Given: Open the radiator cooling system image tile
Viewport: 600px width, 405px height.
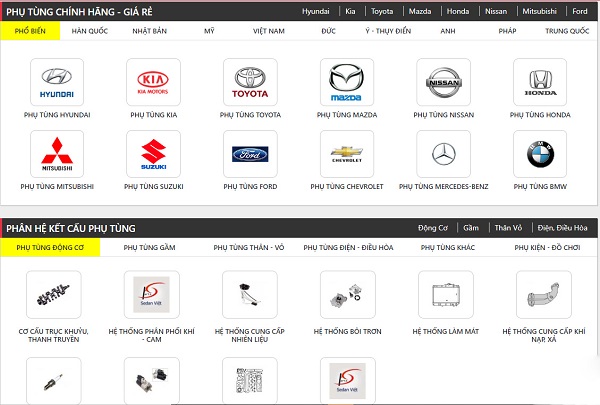Looking at the screenshot, I should [x=445, y=294].
